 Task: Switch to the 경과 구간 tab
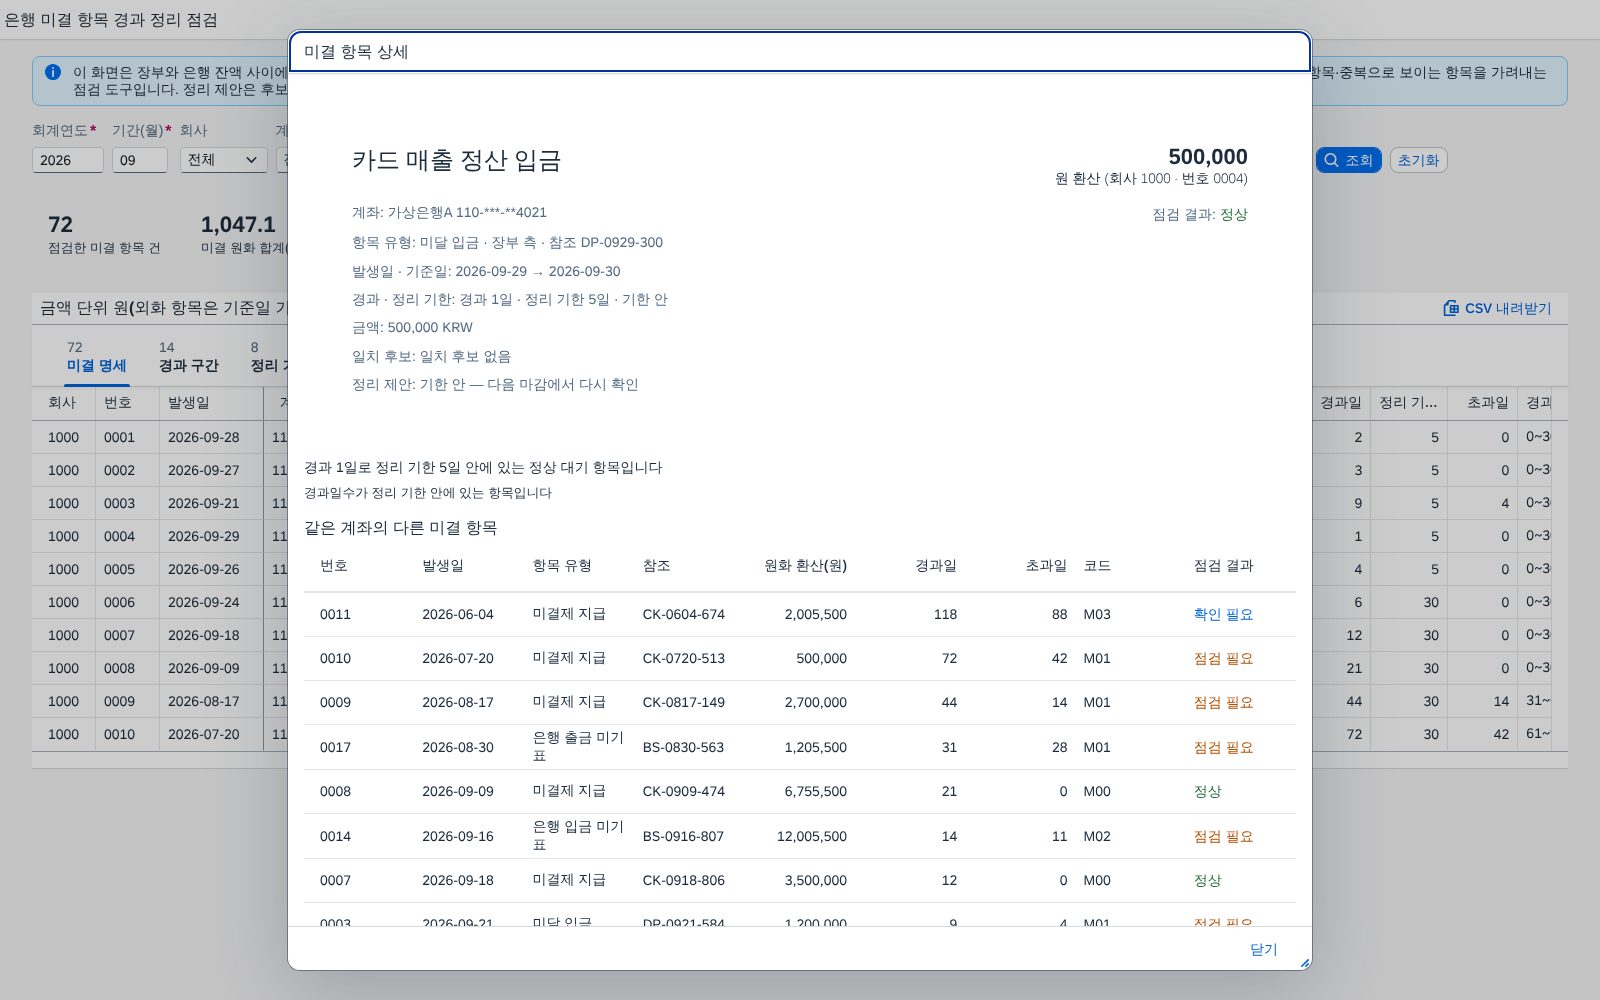188,357
